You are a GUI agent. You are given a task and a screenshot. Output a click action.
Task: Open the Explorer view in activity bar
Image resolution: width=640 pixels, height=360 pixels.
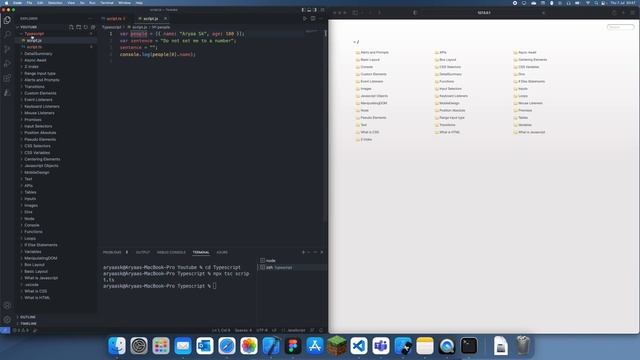coord(7,20)
